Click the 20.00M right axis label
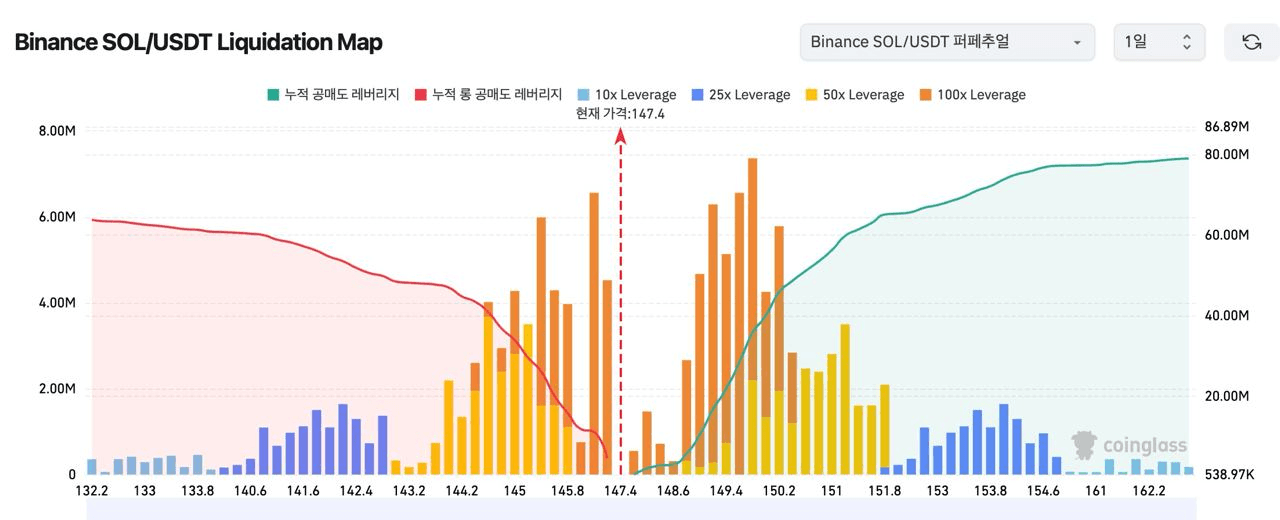 click(1228, 396)
